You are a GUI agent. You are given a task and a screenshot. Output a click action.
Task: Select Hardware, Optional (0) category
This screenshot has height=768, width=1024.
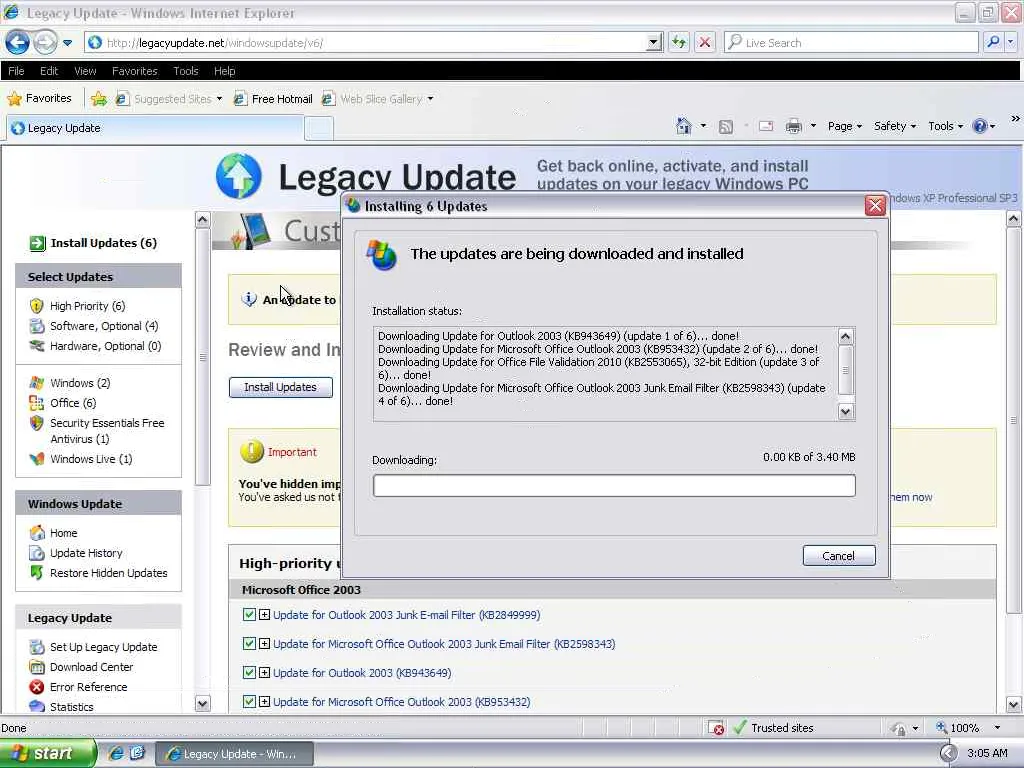tap(105, 346)
